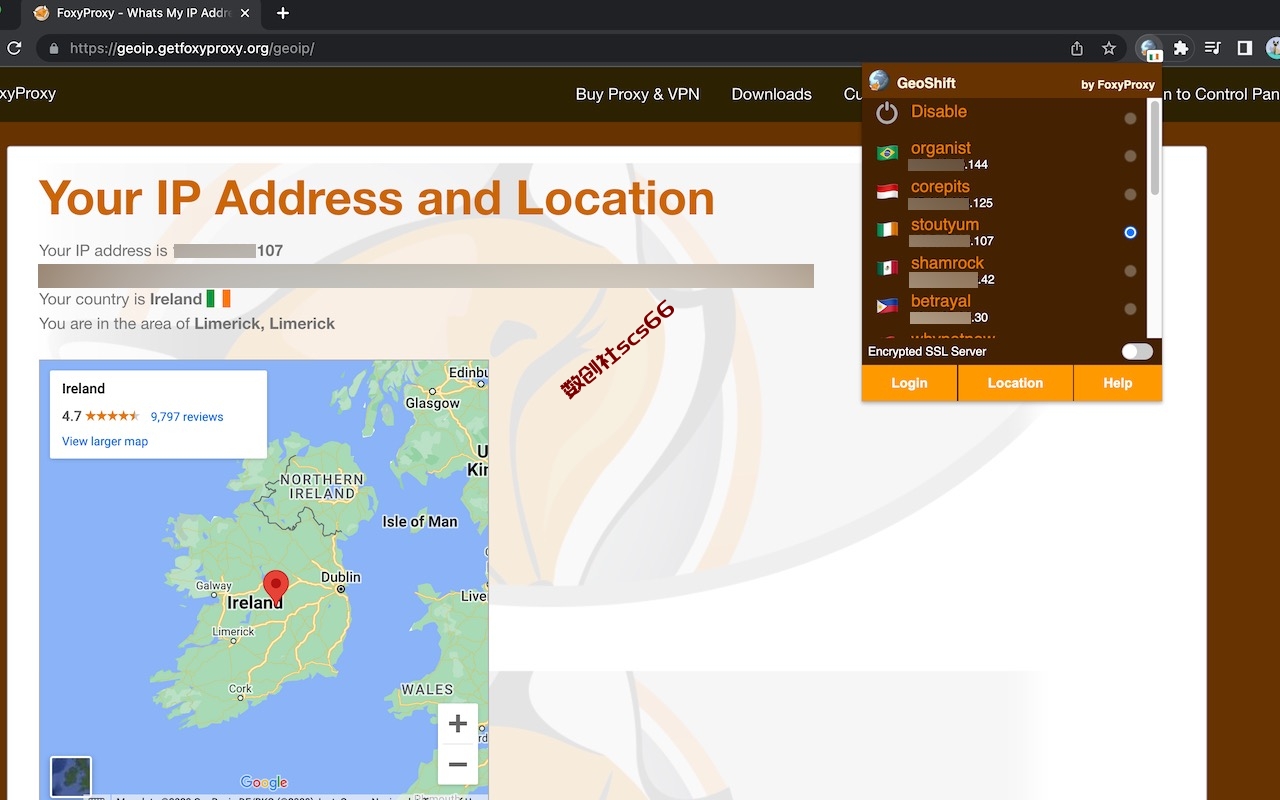Close the FoxyProxy tab

coord(246,13)
